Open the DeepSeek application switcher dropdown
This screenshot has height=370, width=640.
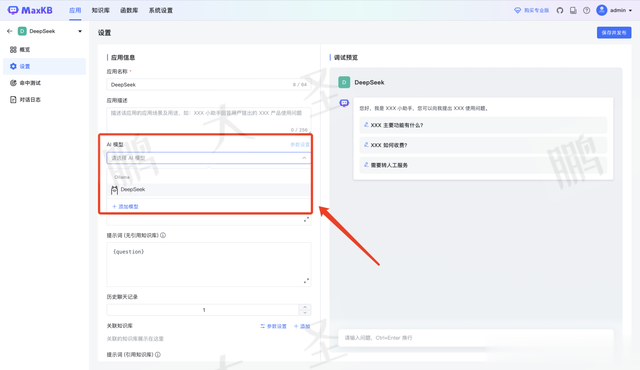[x=80, y=31]
